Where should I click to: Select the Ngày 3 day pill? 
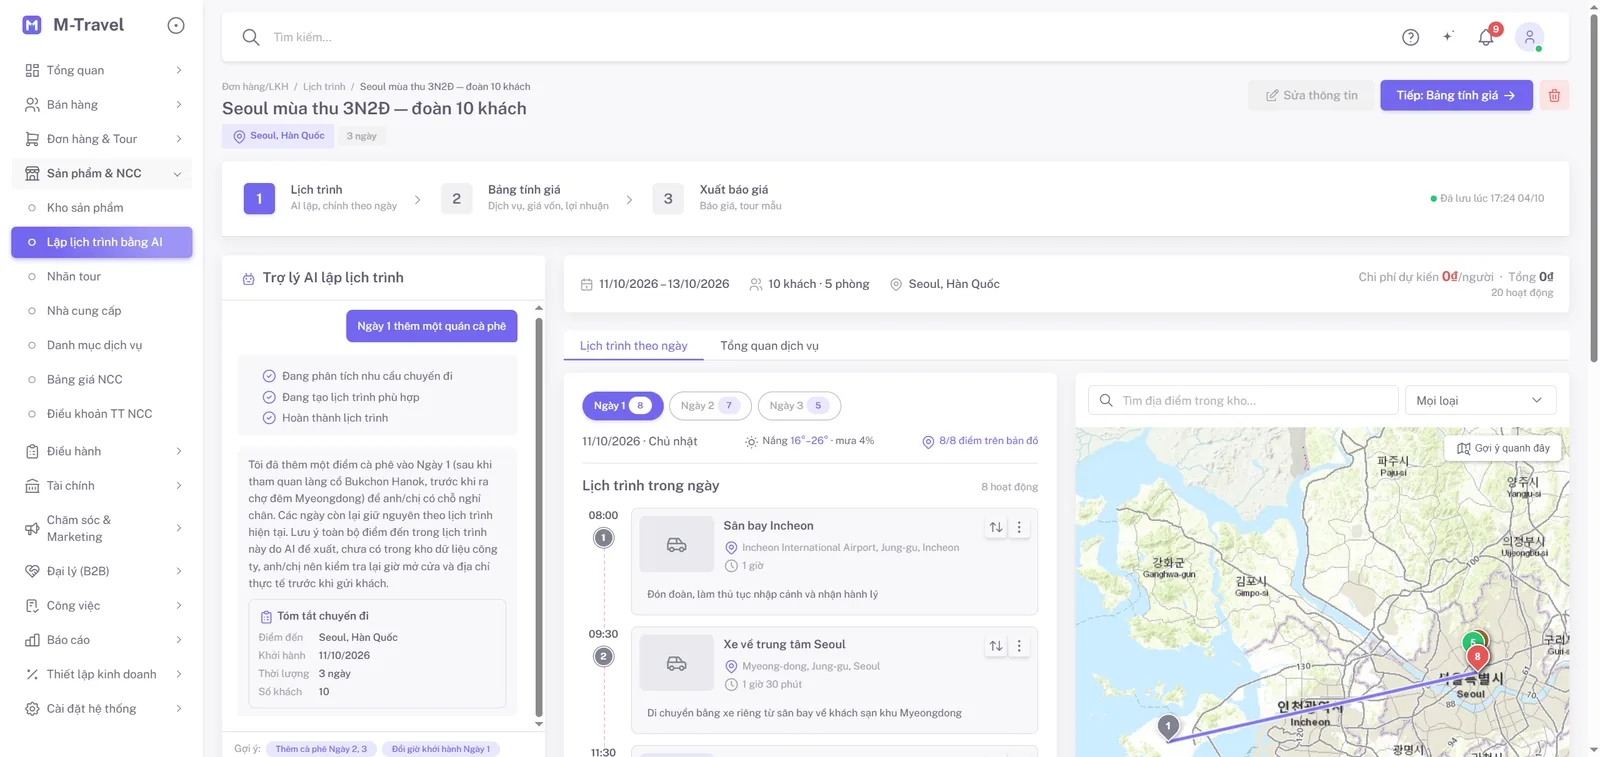799,405
